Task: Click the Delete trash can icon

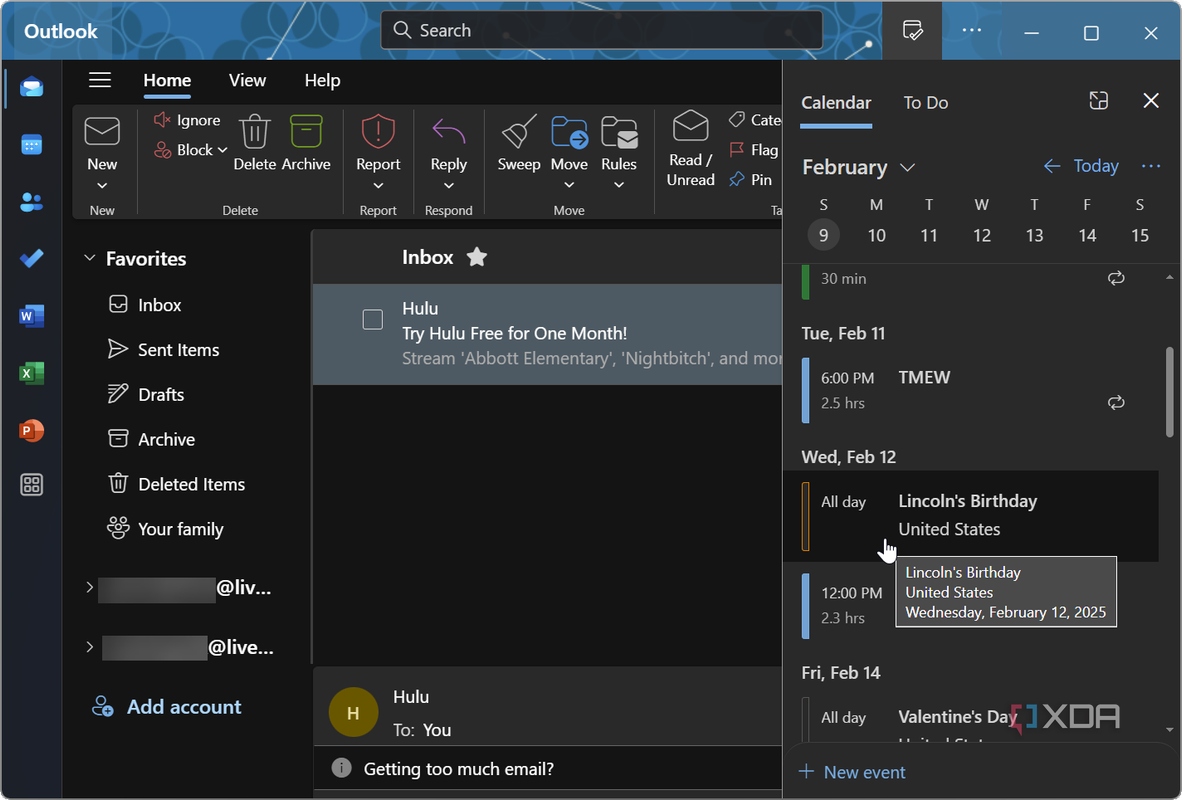Action: pos(255,132)
